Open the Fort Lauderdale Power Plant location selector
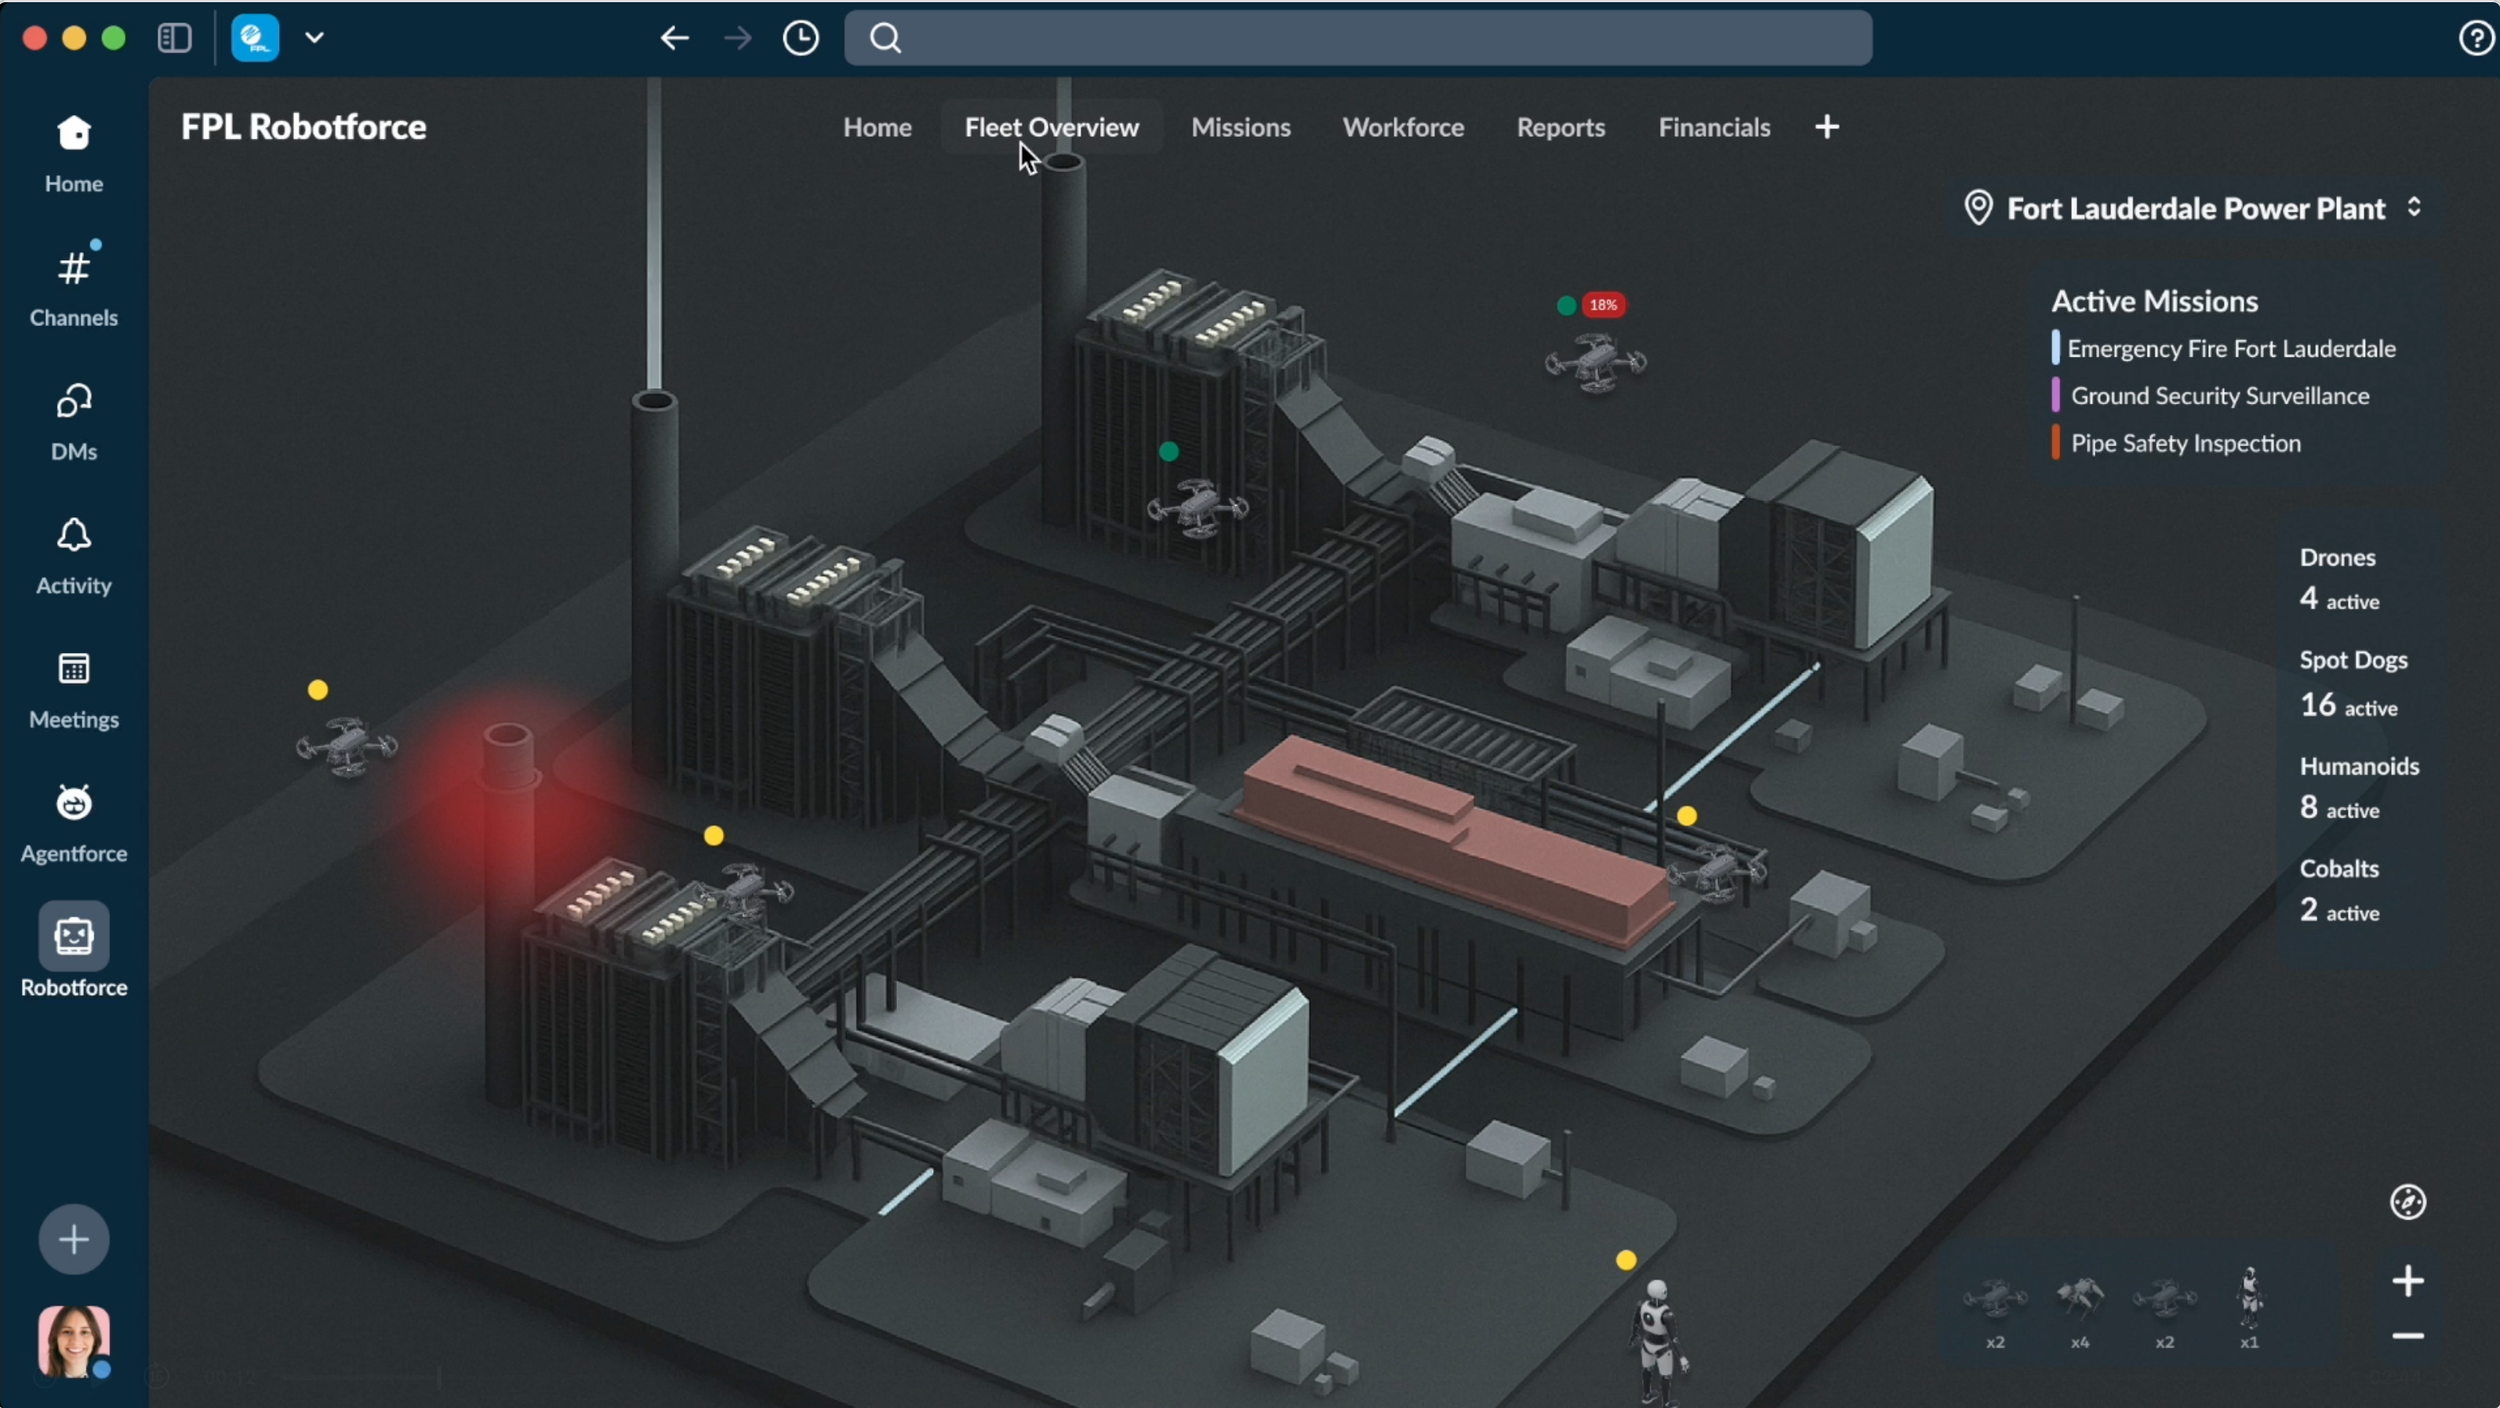 coord(2194,208)
